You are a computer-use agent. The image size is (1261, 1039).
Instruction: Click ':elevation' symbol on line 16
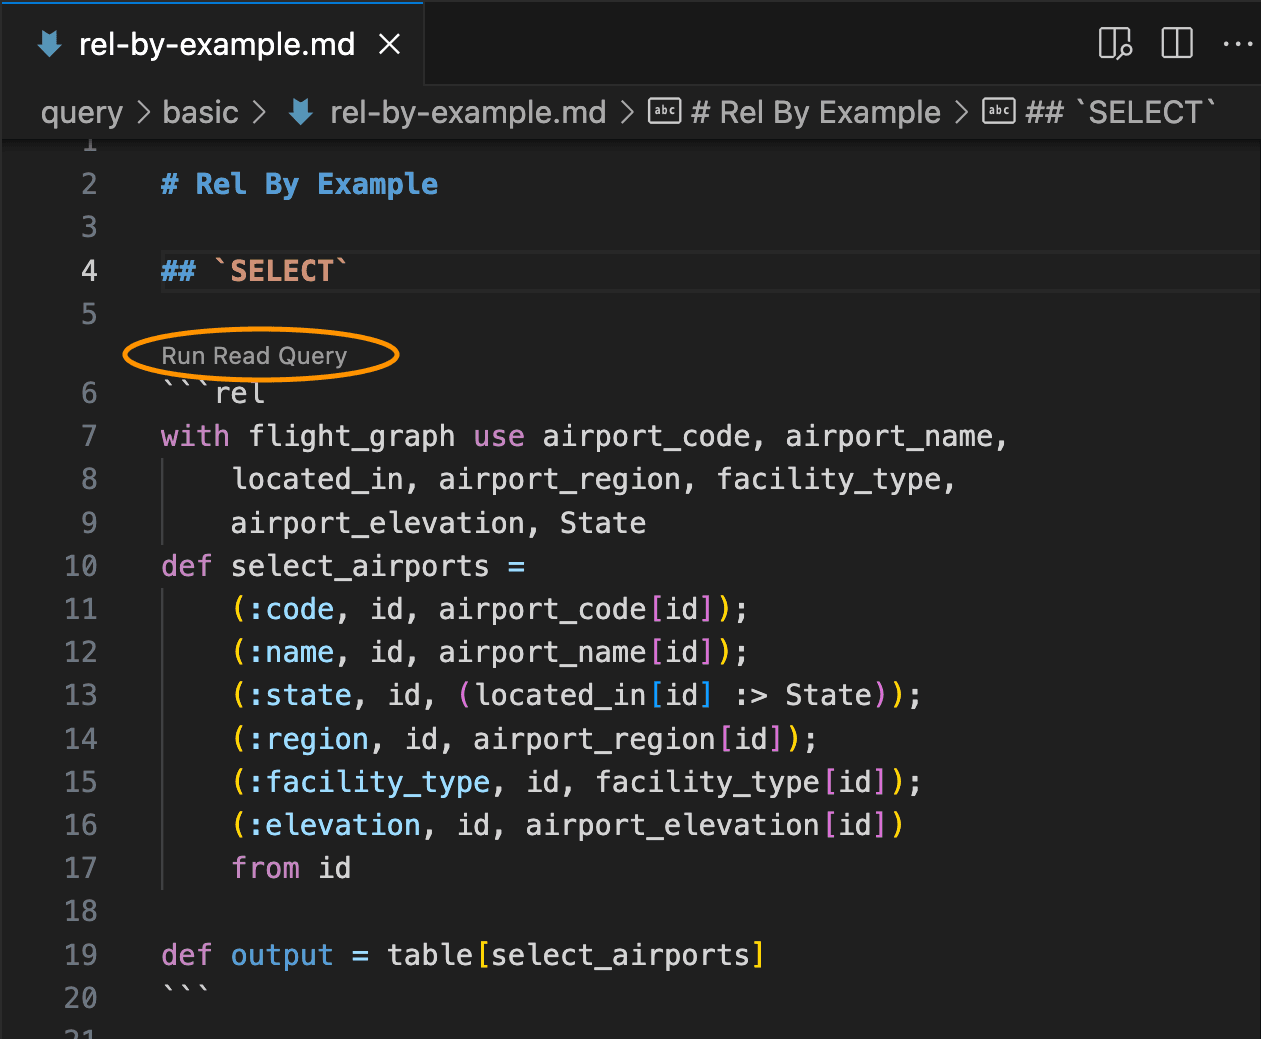tap(334, 825)
